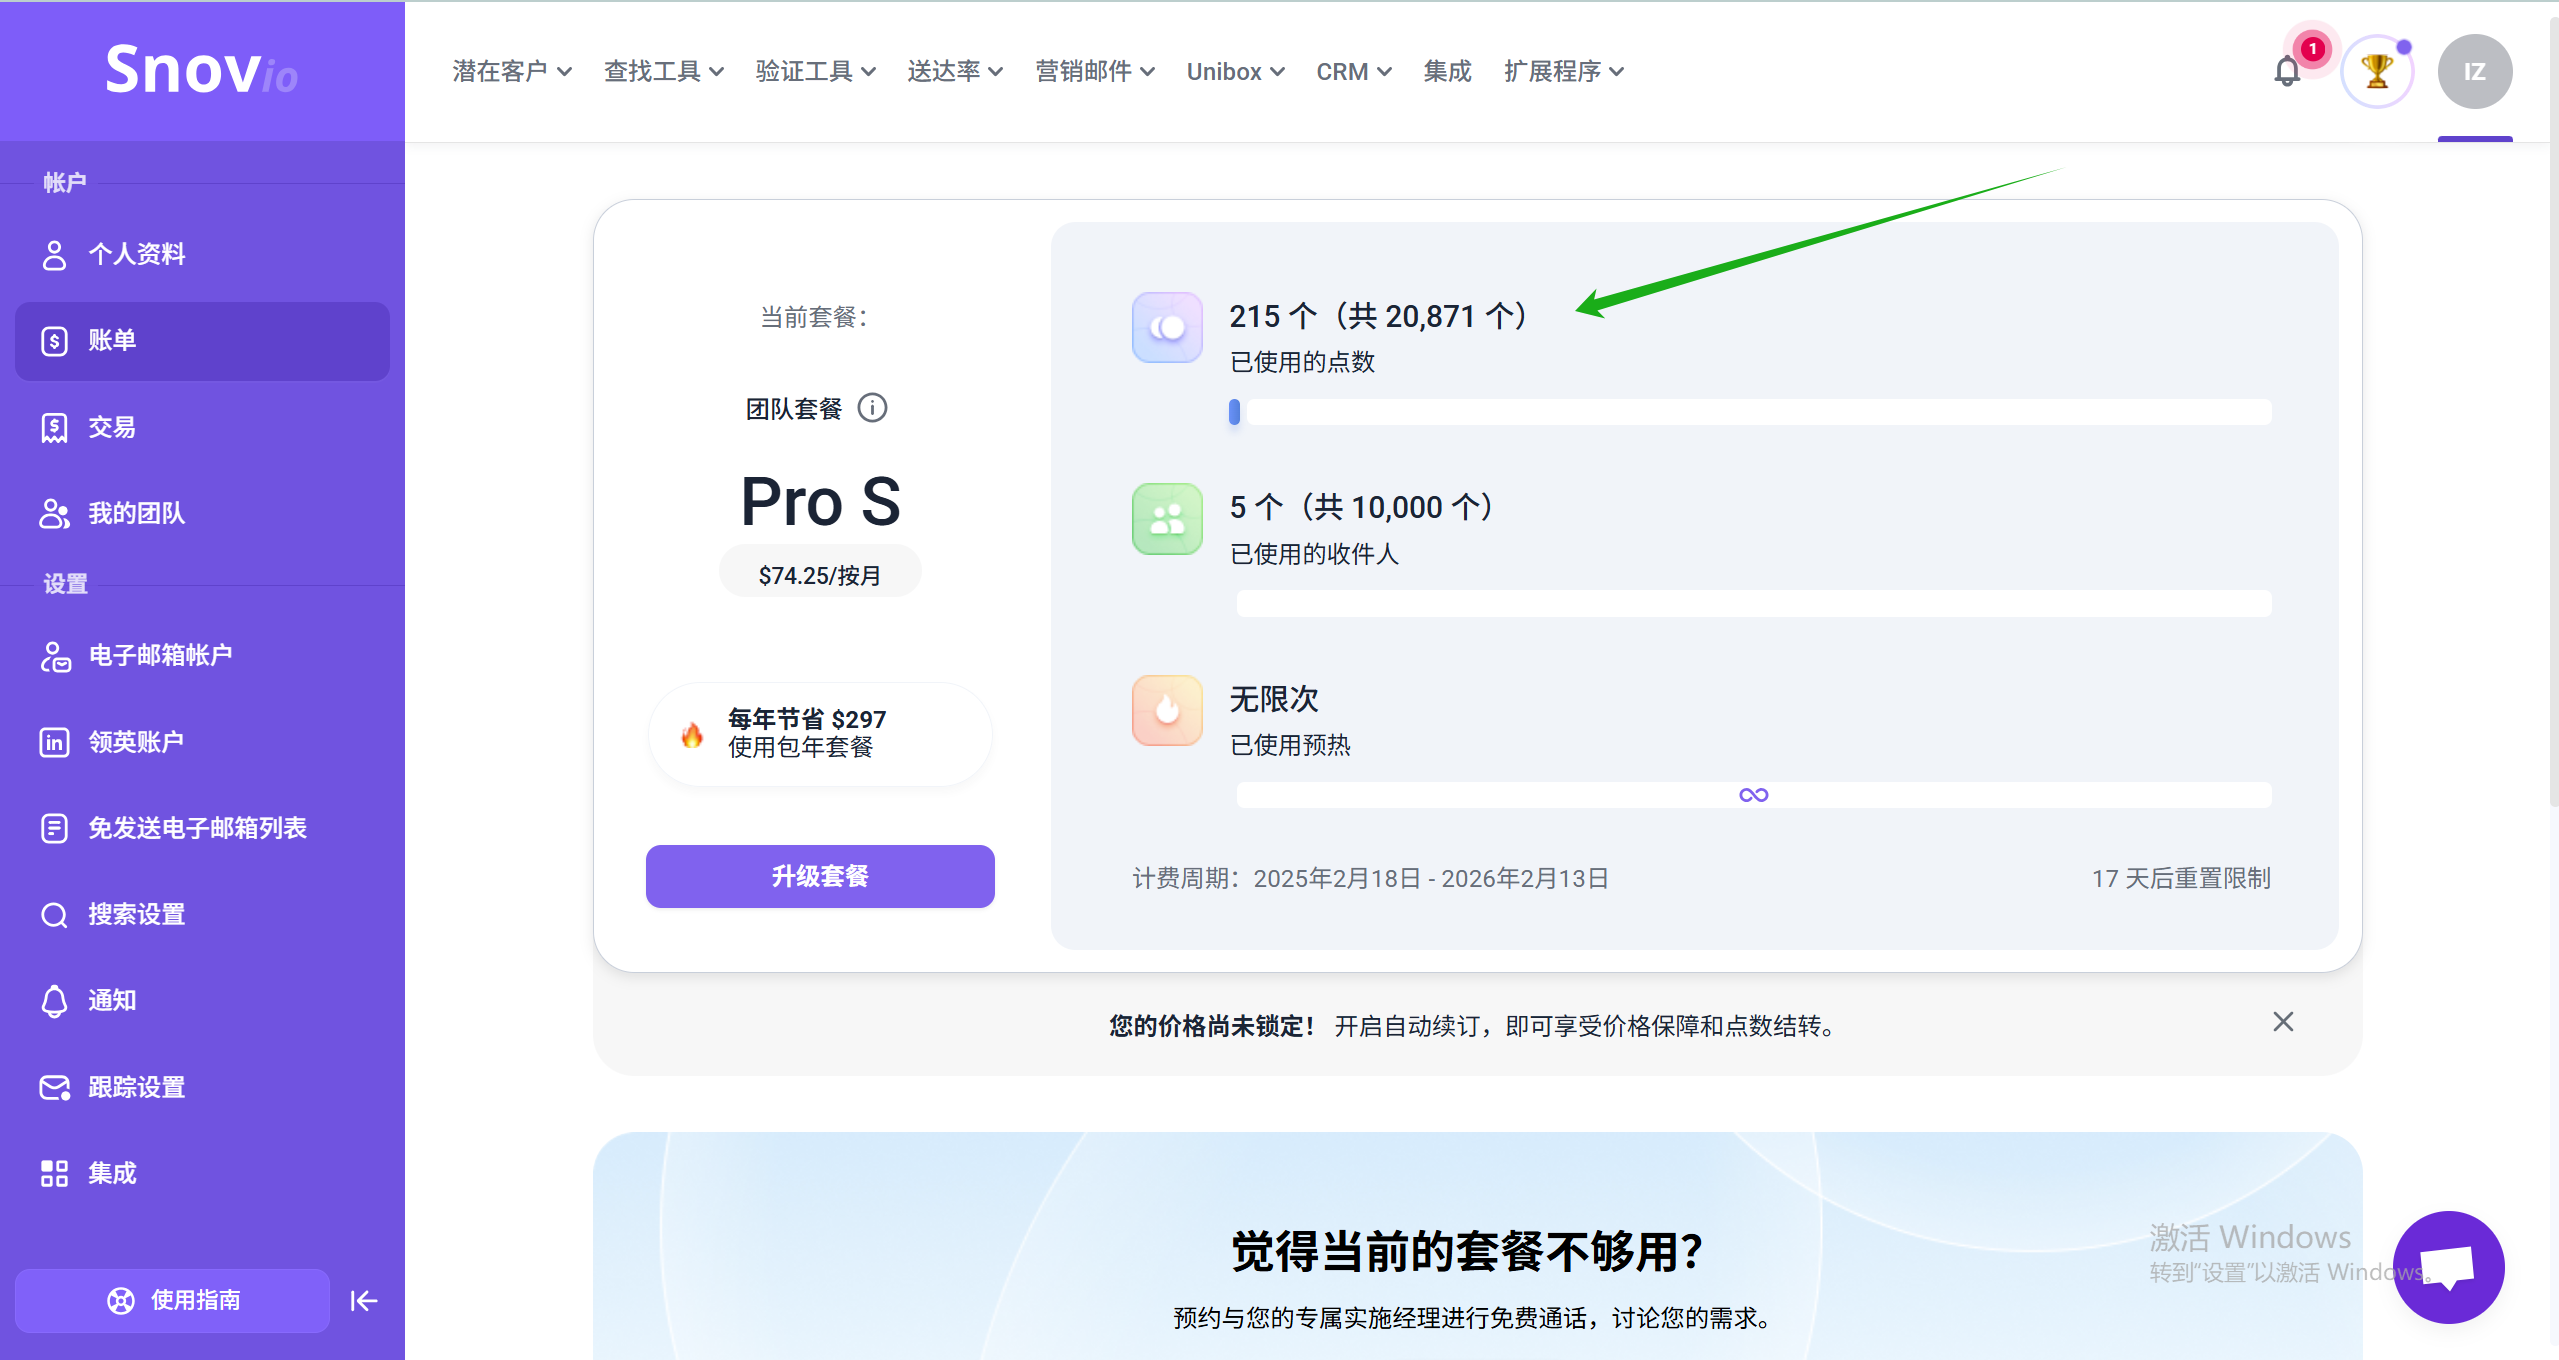Collapse the sidebar with the arrow icon
This screenshot has height=1360, width=2559.
click(364, 1300)
